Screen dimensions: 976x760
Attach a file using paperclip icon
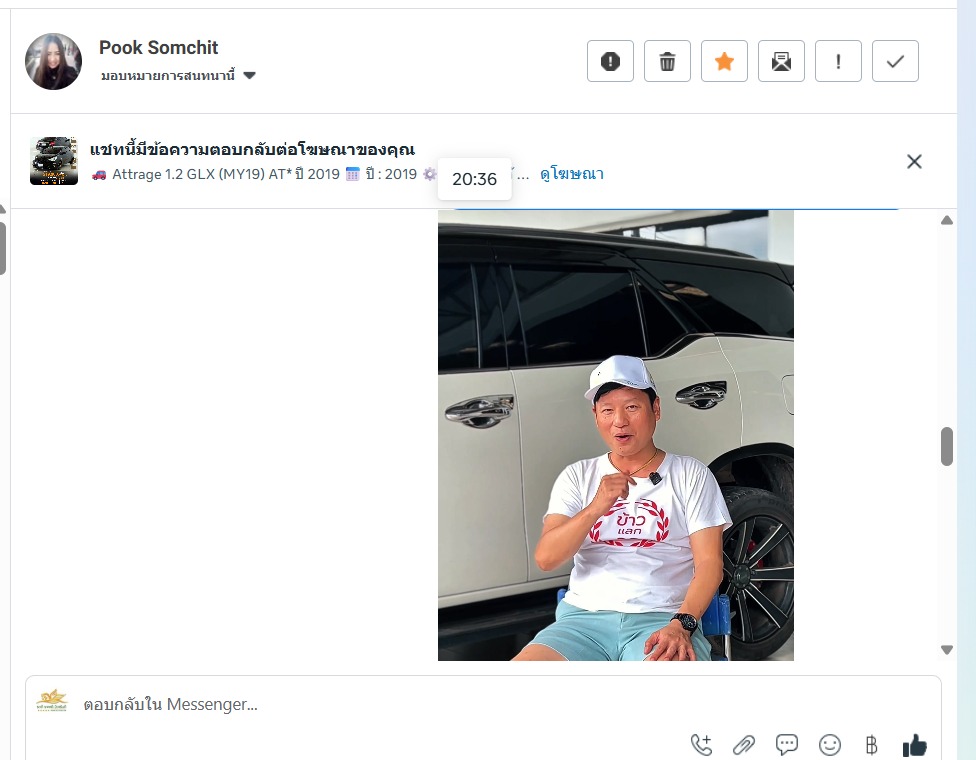coord(744,744)
